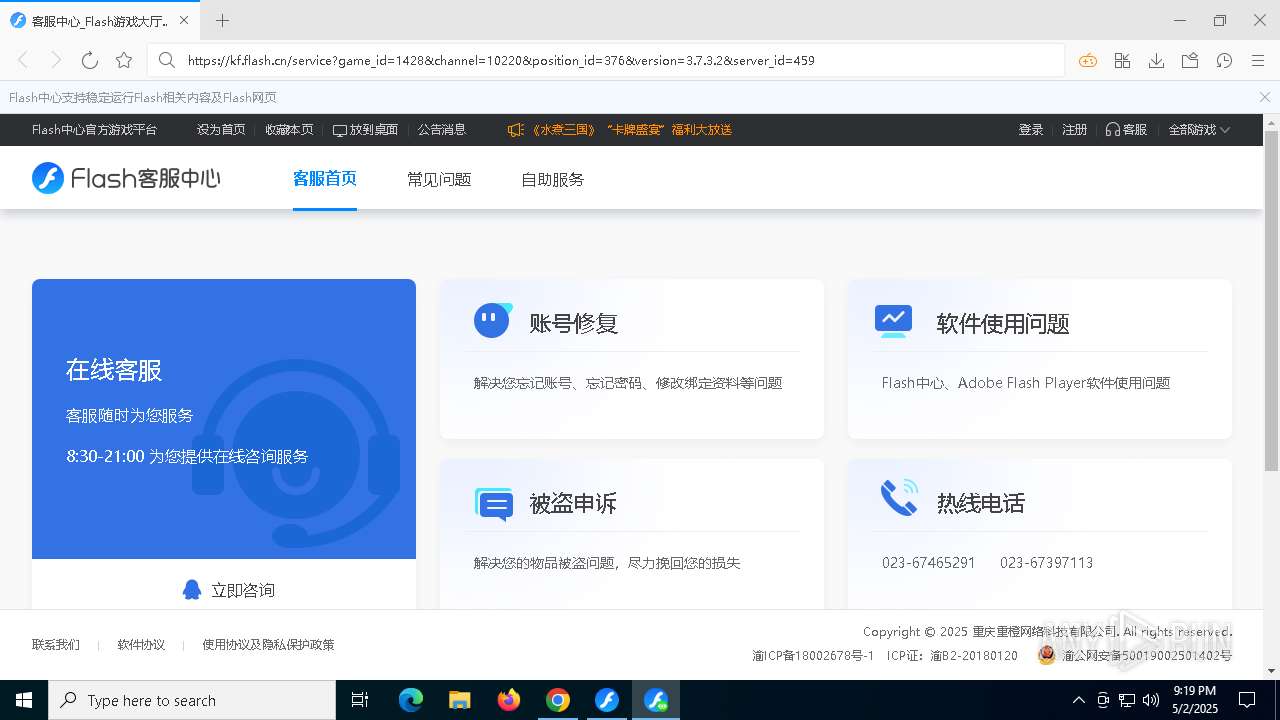
Task: Open the 水煮三国 卡牌盛宴 announcement
Action: [632, 130]
